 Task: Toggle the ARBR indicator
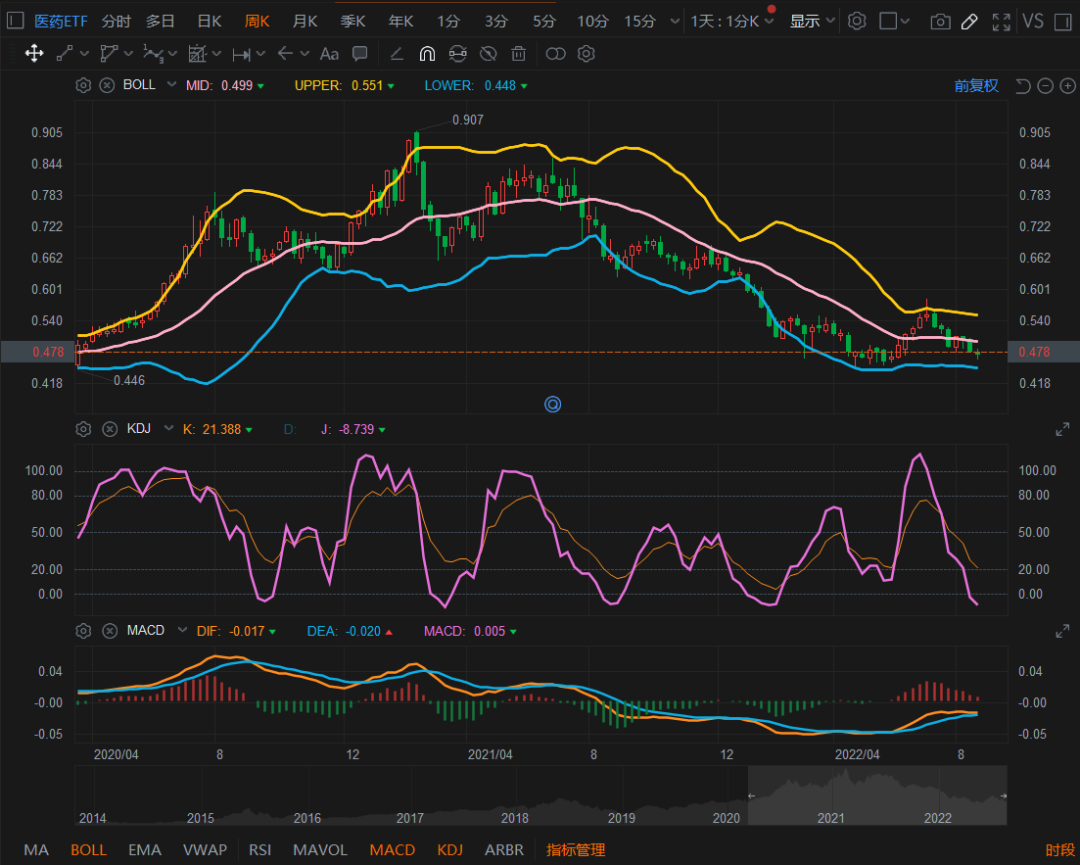click(504, 850)
